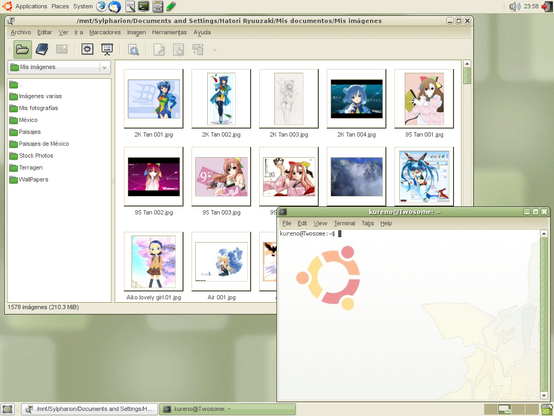Image resolution: width=554 pixels, height=416 pixels.
Task: Open the Paisajes de México folder
Action: (39, 144)
